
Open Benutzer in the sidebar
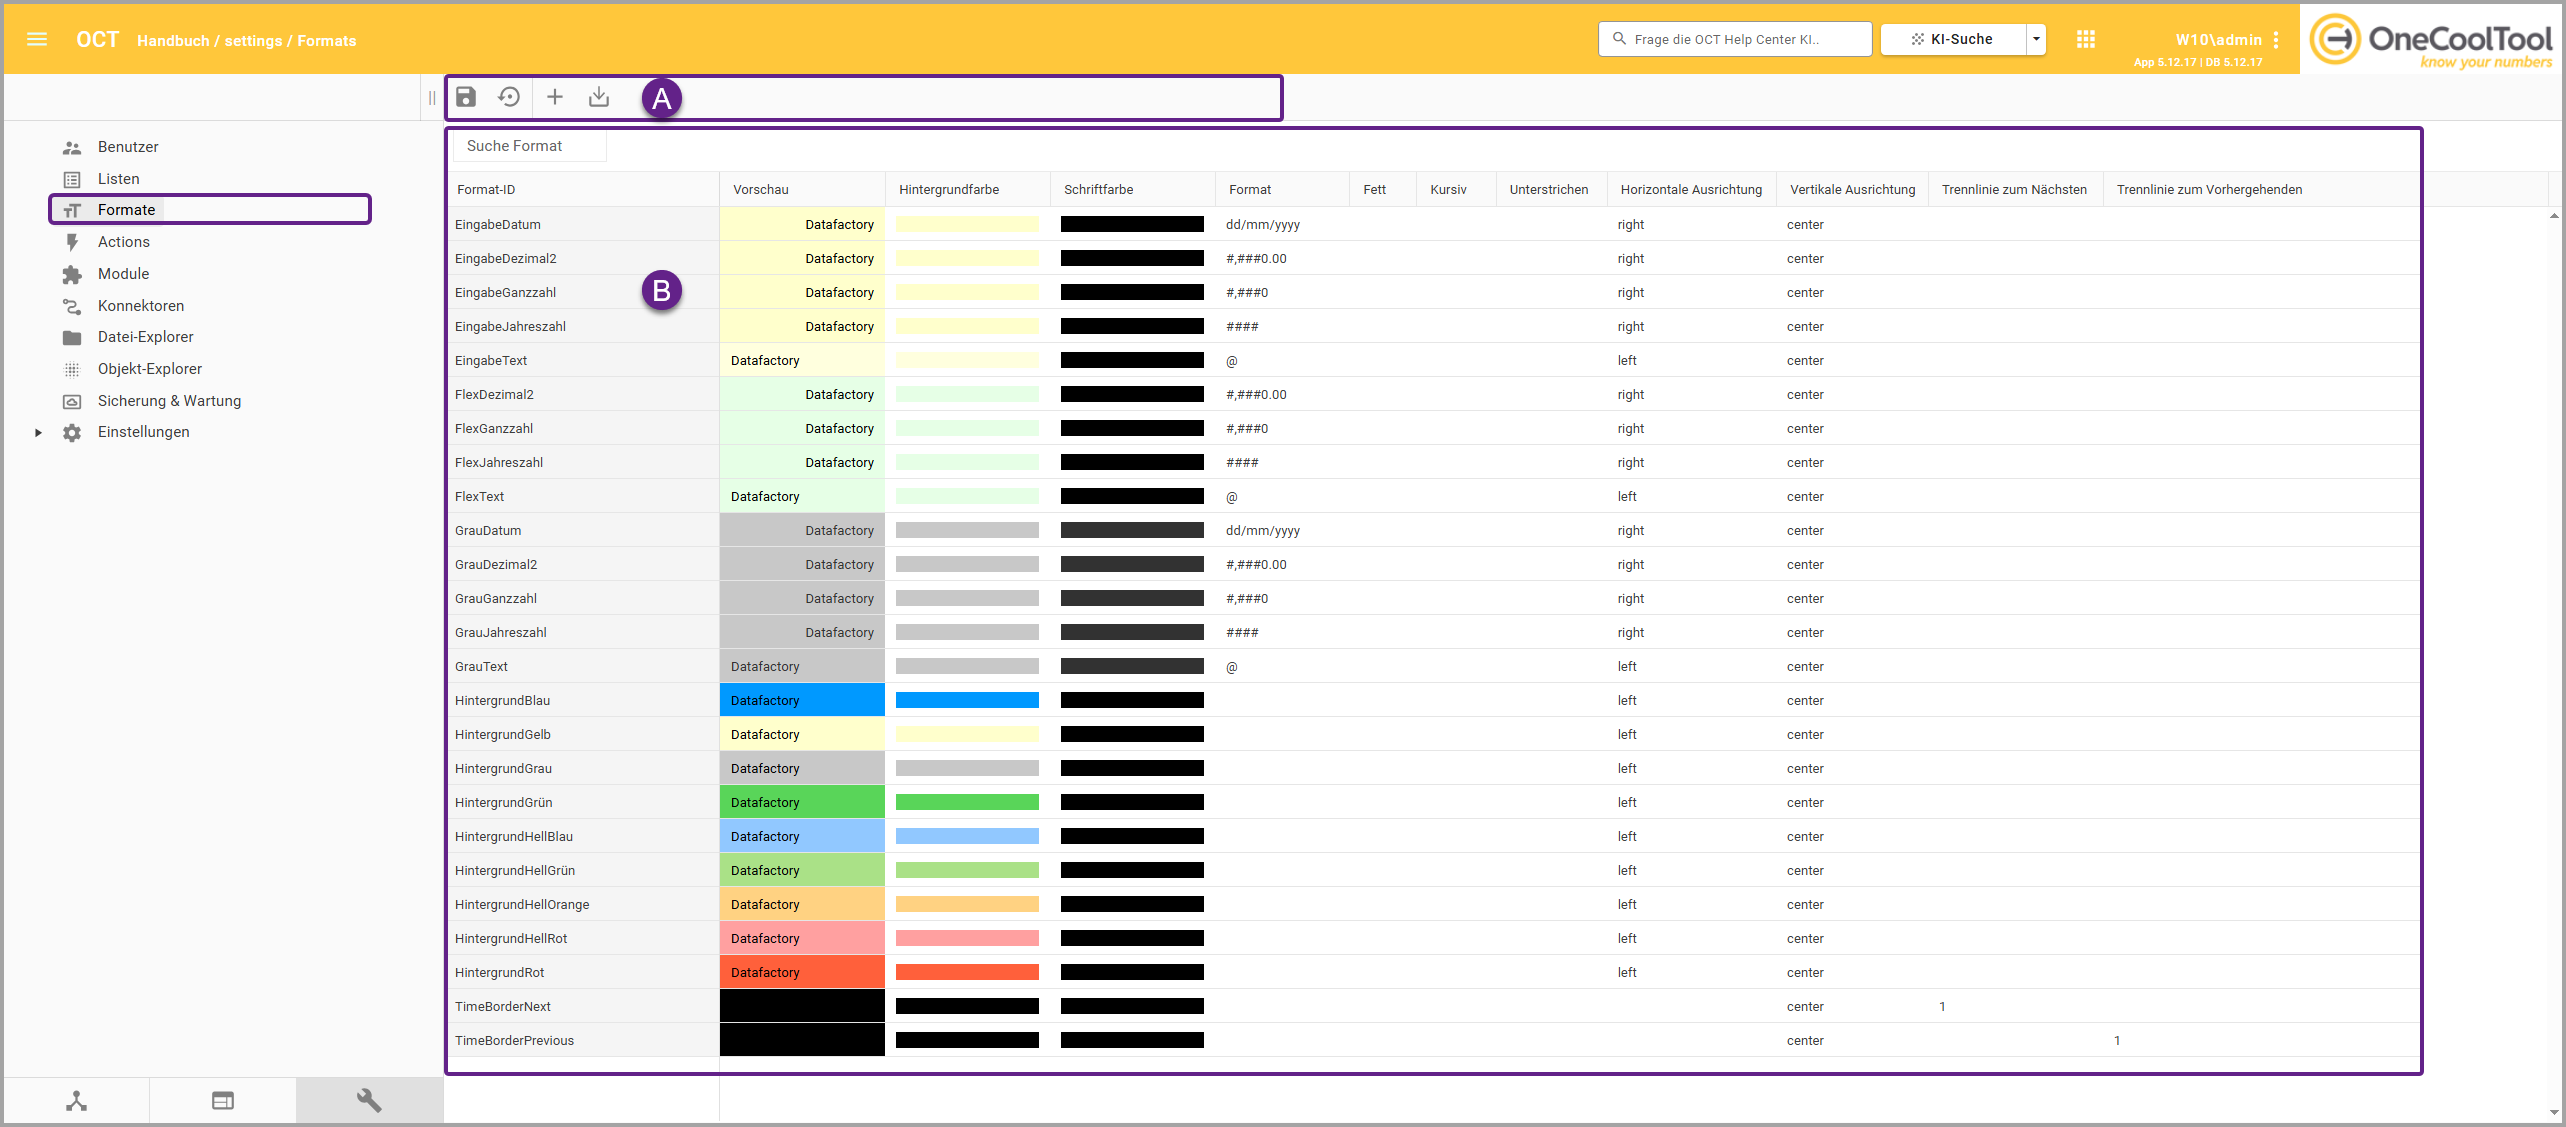click(x=128, y=147)
